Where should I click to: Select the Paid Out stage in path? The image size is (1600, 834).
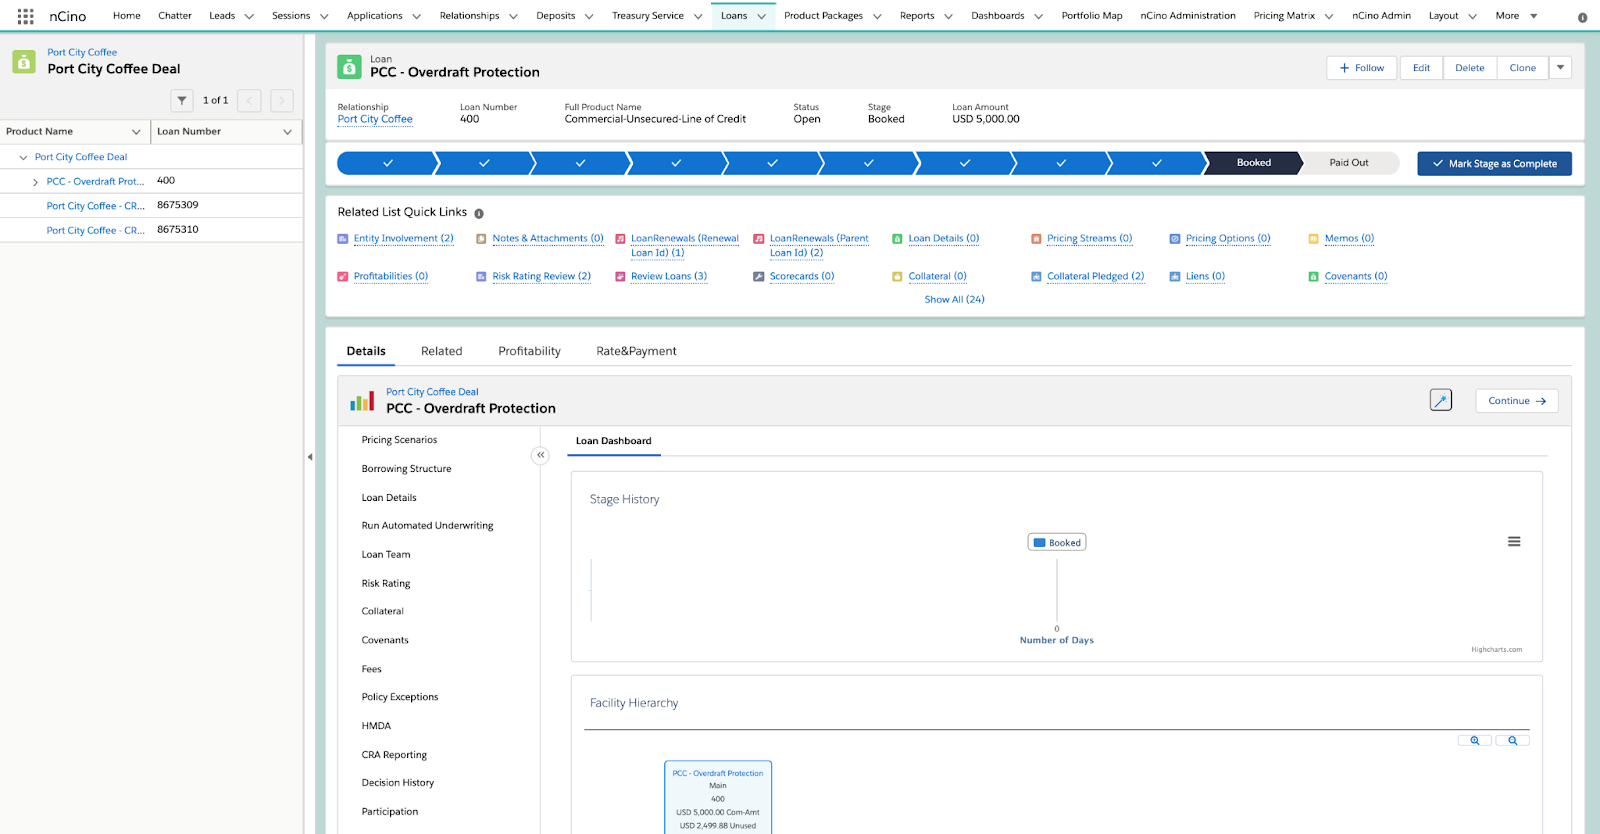tap(1349, 163)
